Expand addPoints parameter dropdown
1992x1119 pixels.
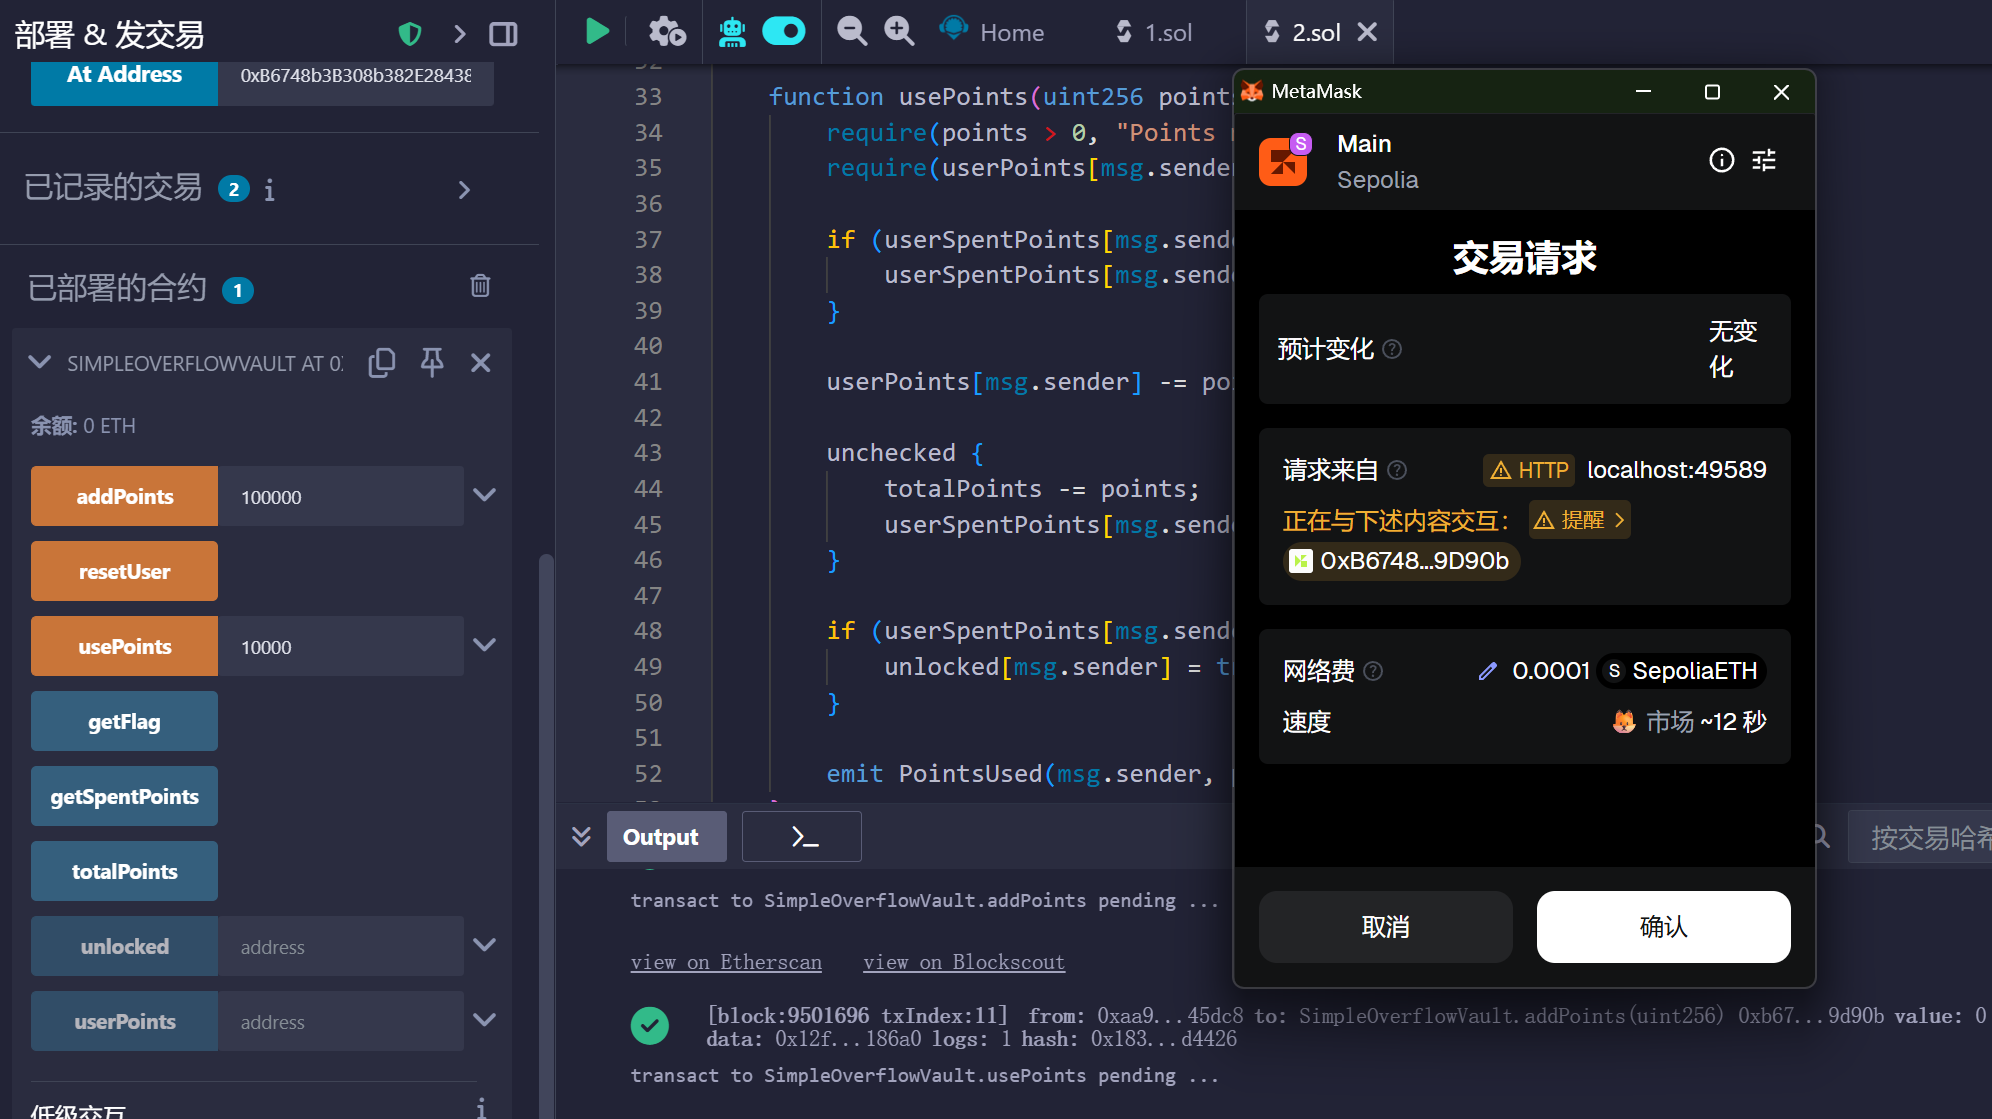click(x=485, y=496)
